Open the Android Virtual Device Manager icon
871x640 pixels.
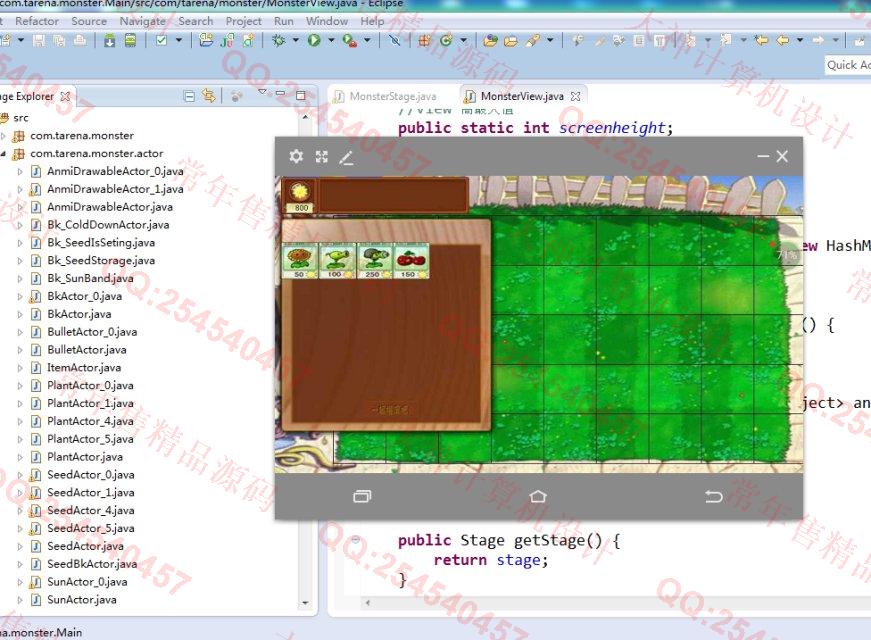[x=130, y=40]
